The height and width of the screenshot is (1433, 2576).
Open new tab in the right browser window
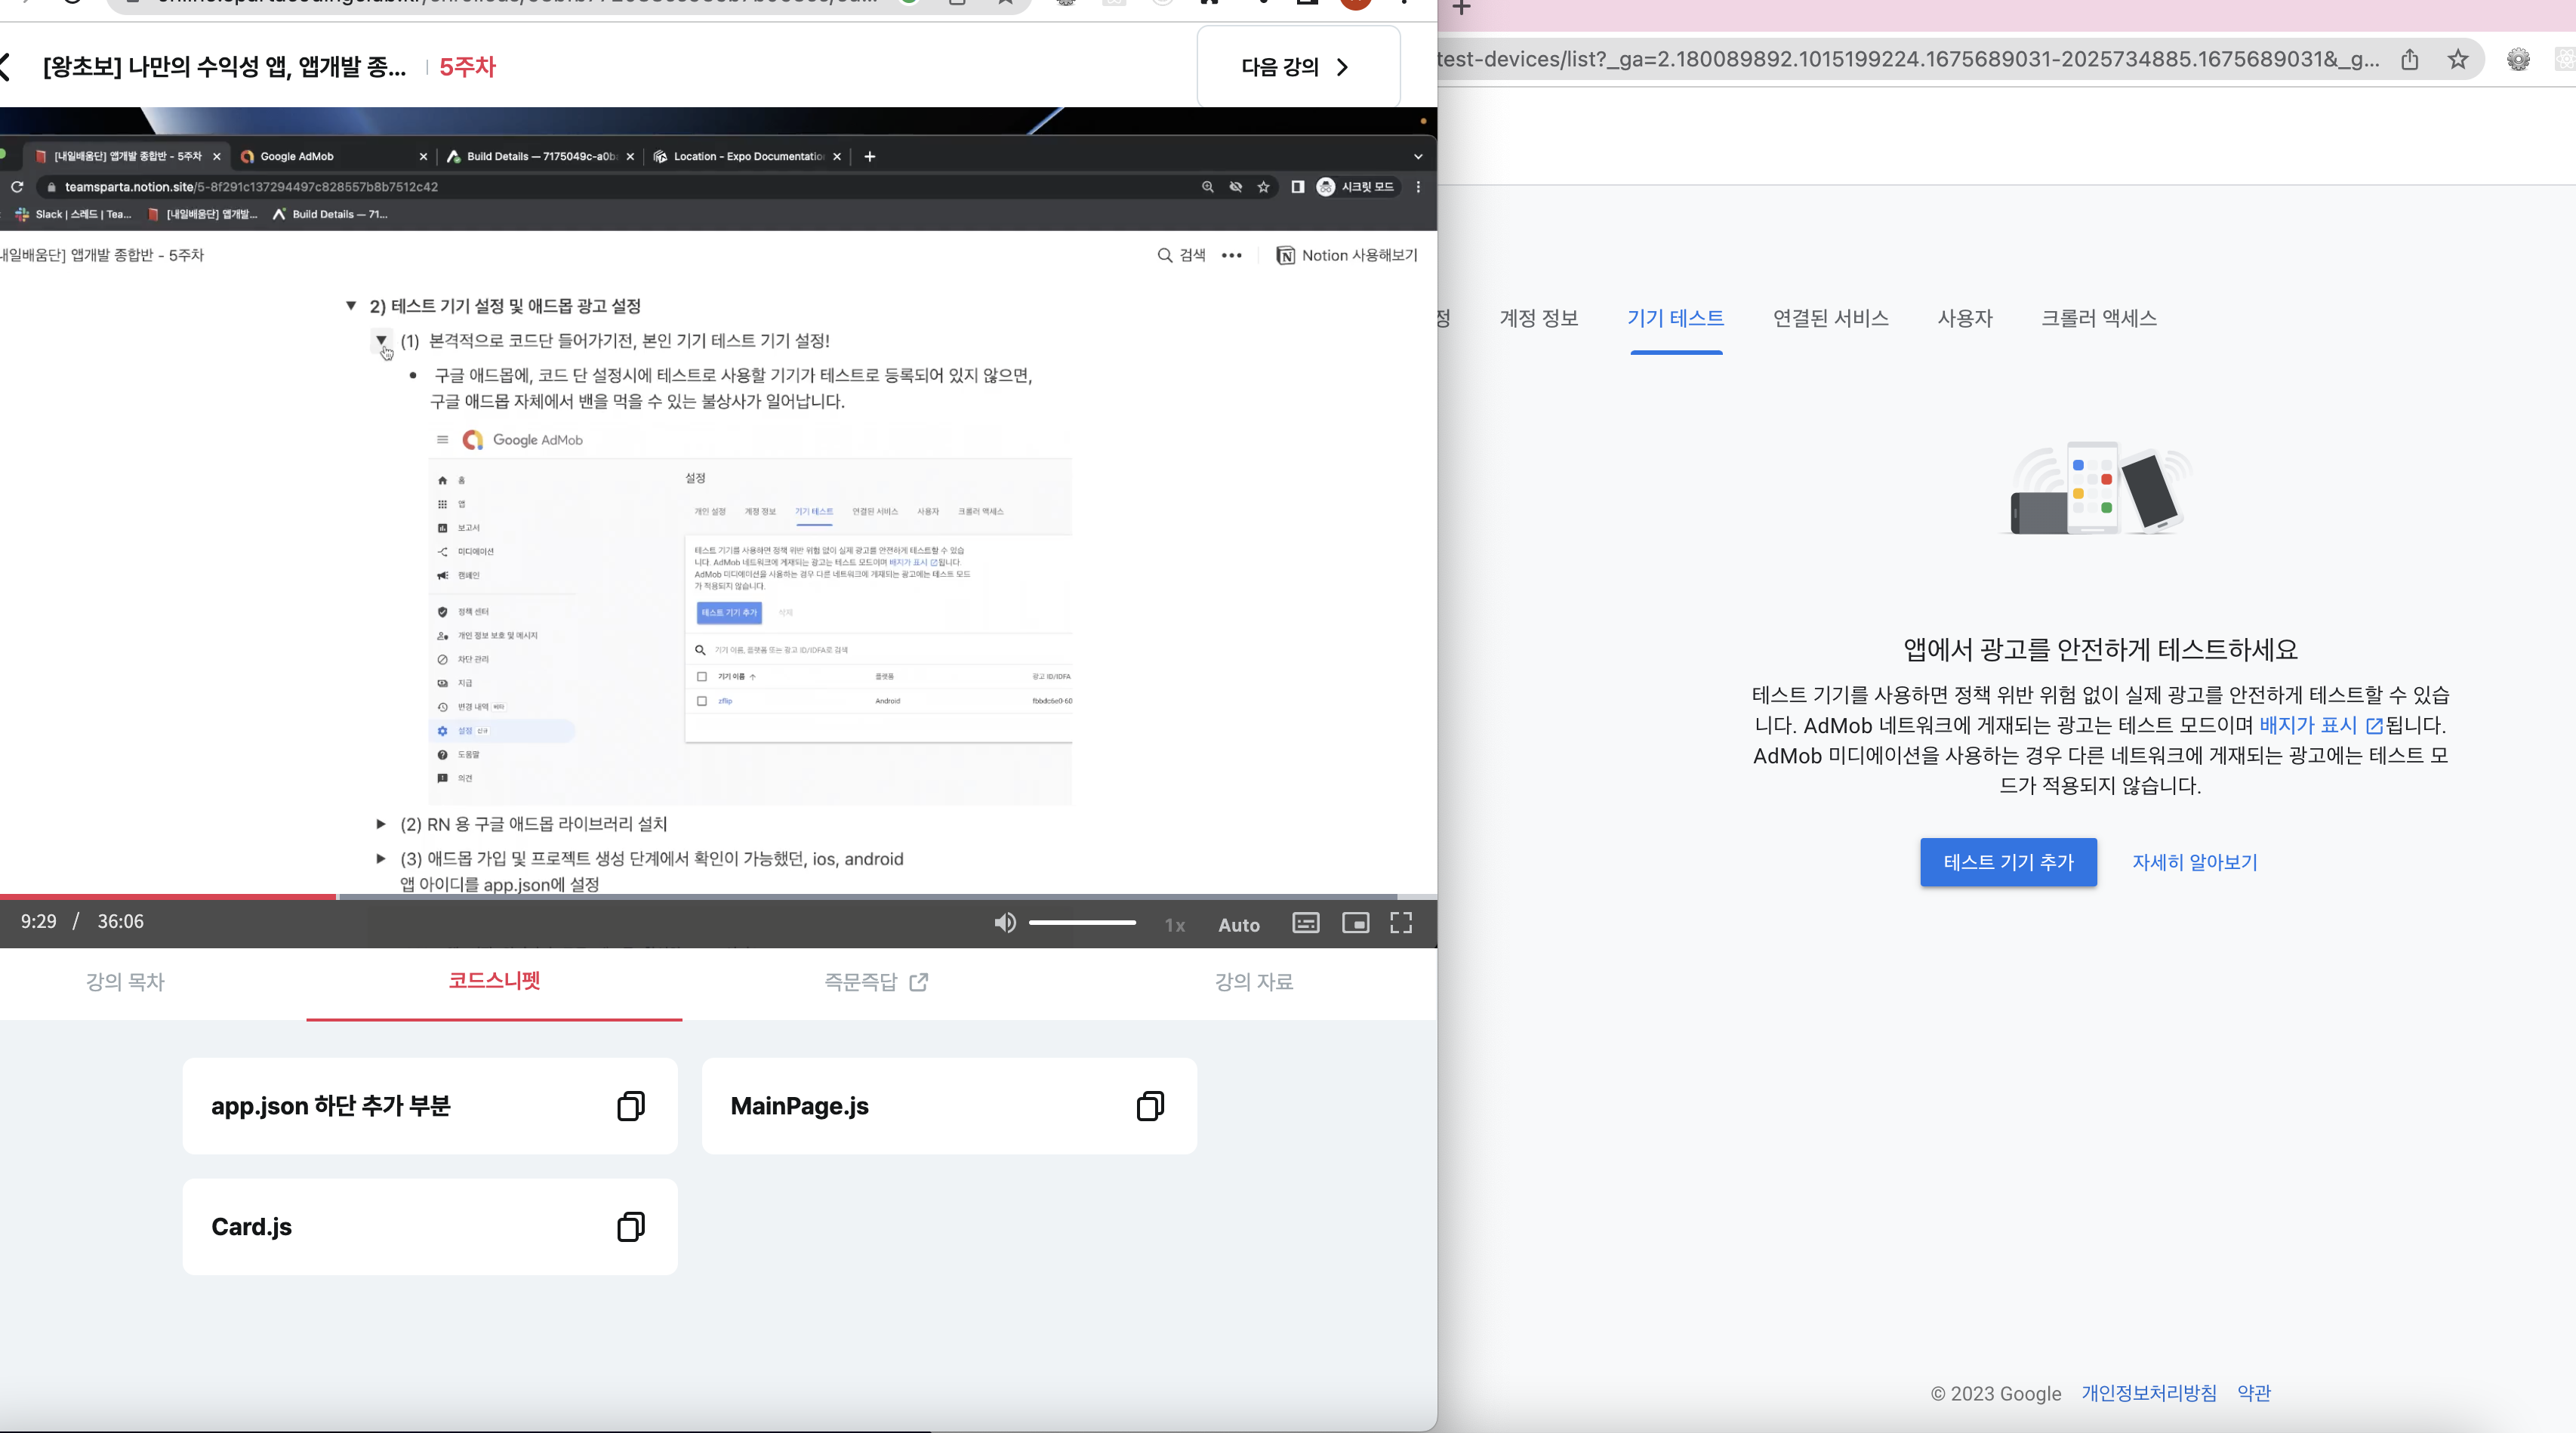pos(1461,8)
